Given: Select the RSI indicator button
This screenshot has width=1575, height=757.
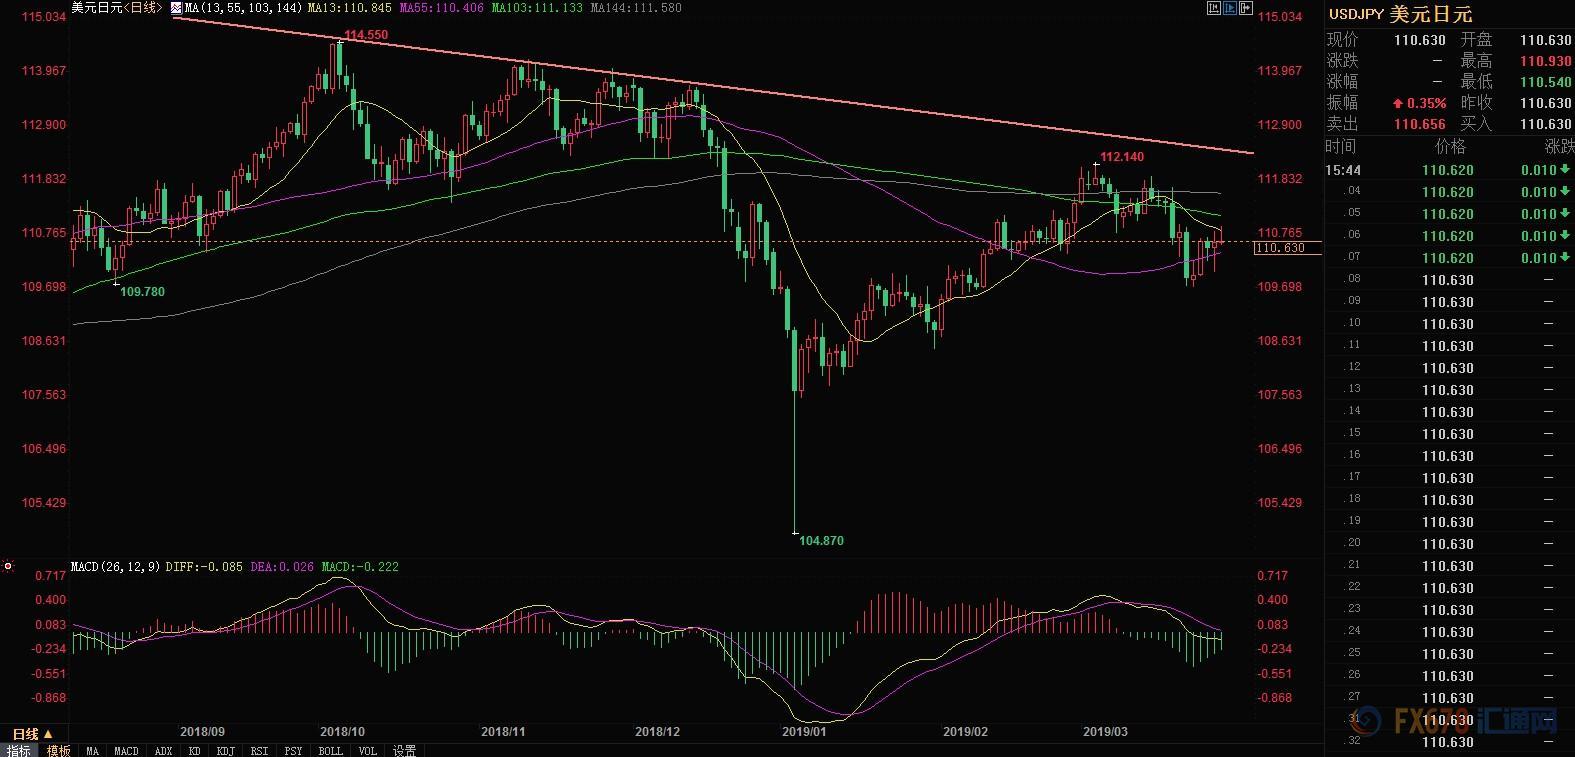Looking at the screenshot, I should 259,750.
